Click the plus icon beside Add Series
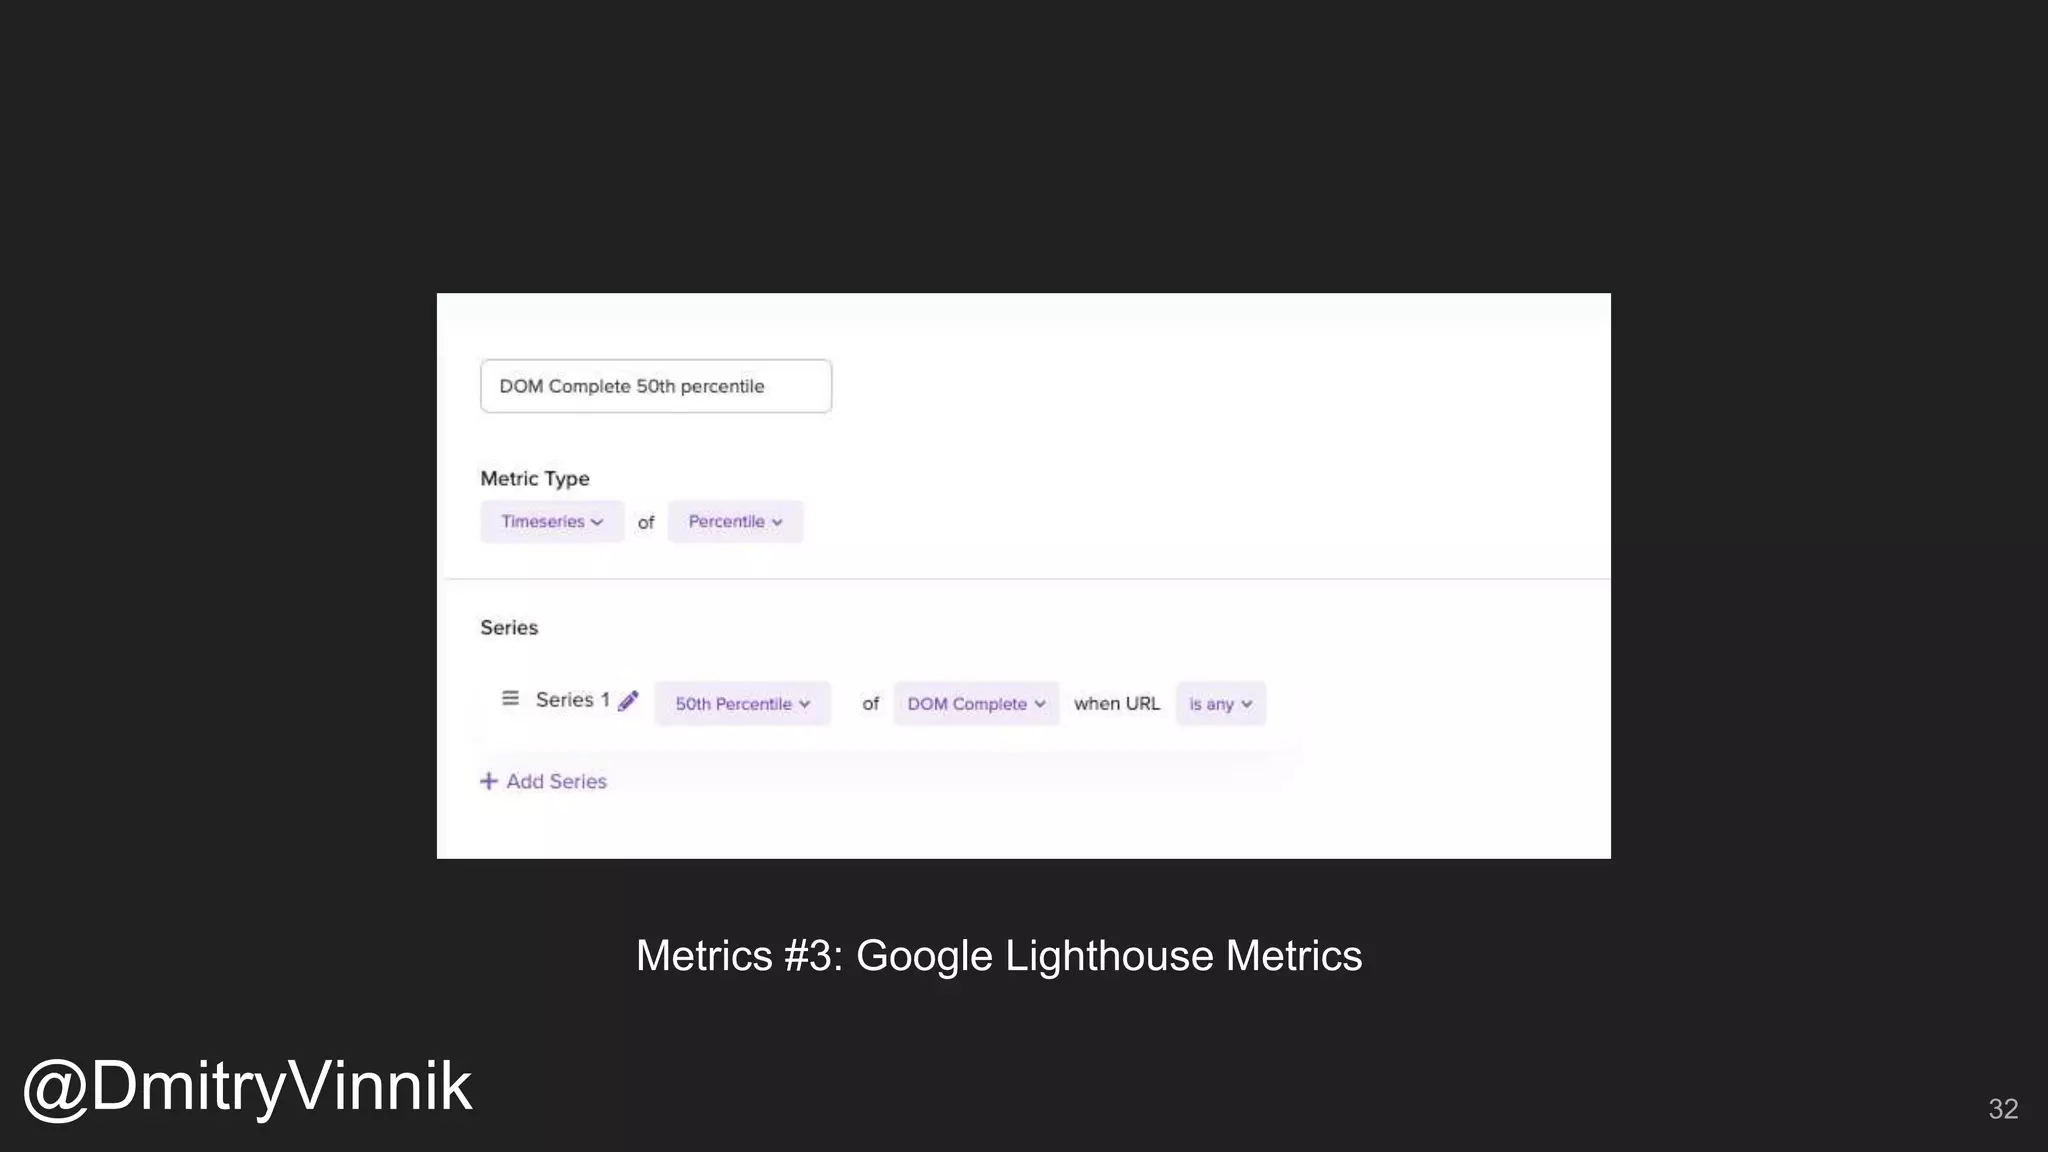This screenshot has width=2048, height=1152. tap(488, 781)
